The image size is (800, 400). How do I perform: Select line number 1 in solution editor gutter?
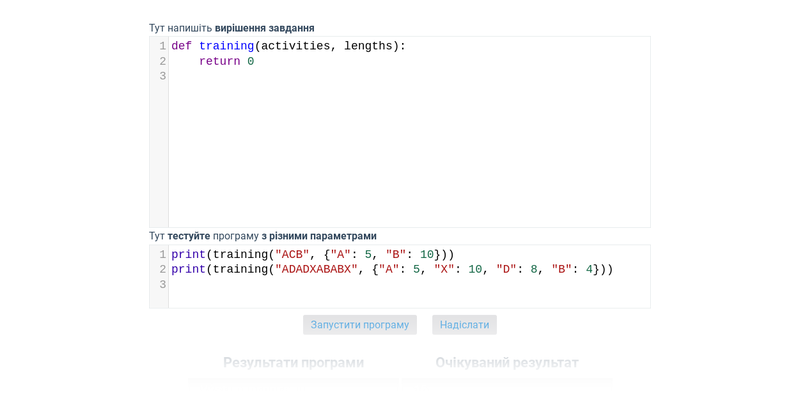[x=162, y=46]
